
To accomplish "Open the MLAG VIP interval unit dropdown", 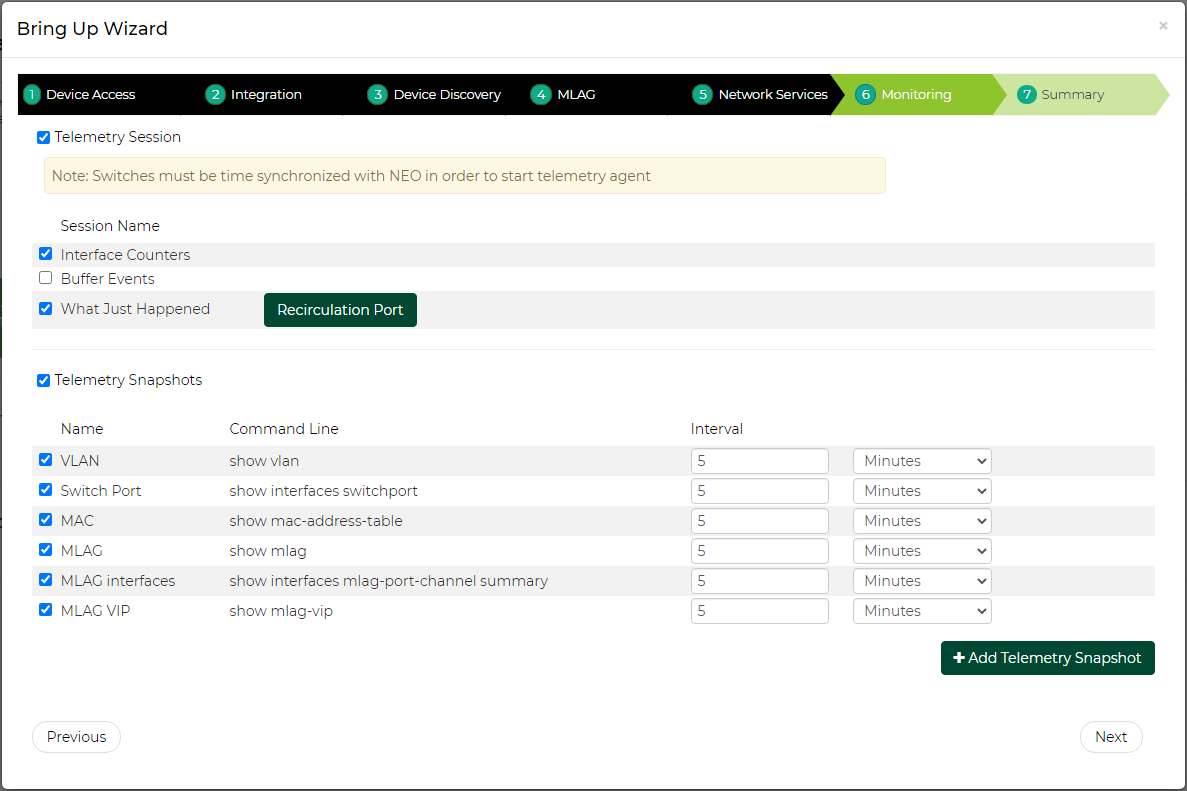I will 921,611.
